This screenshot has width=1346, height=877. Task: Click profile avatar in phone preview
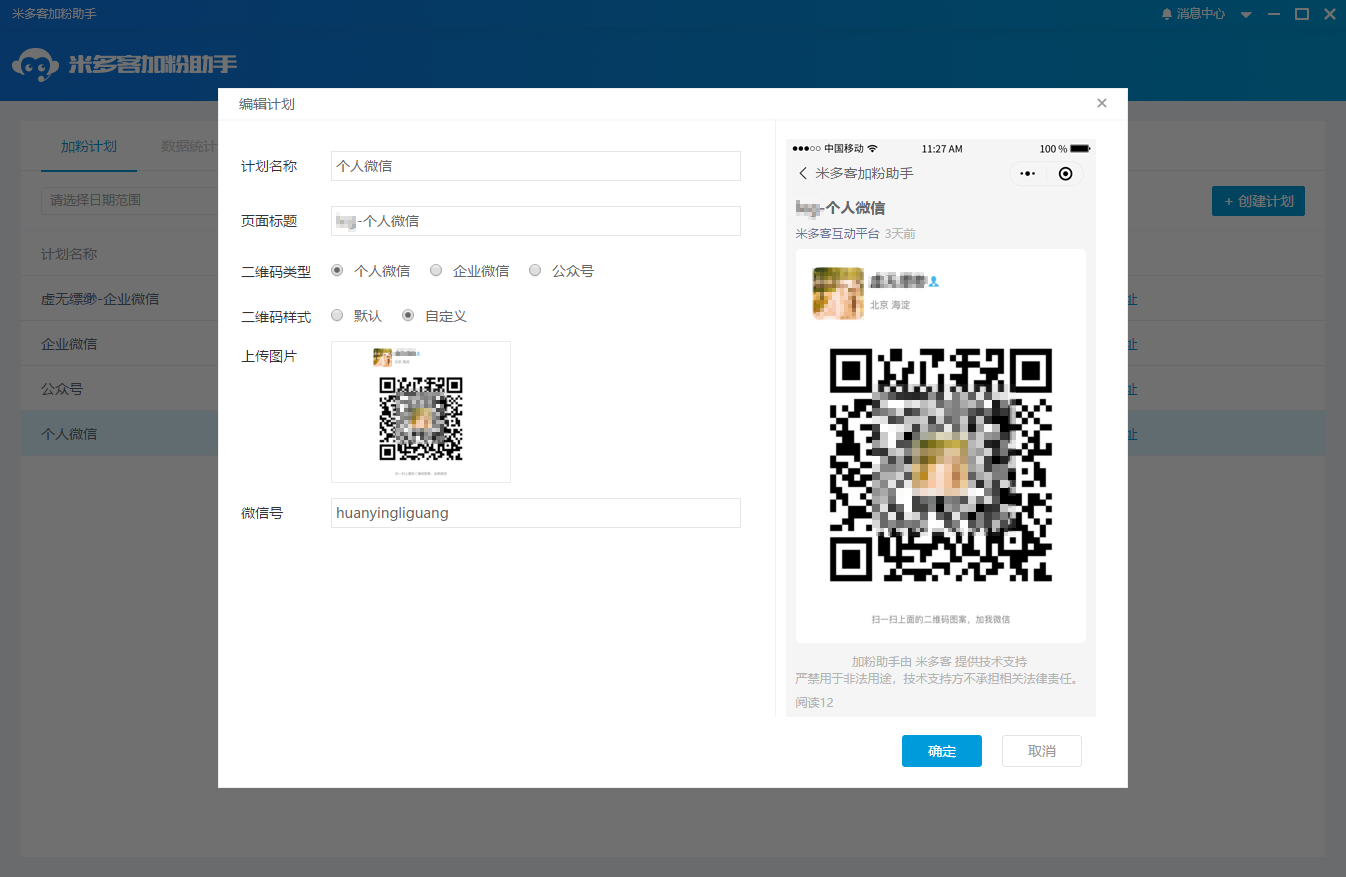838,293
